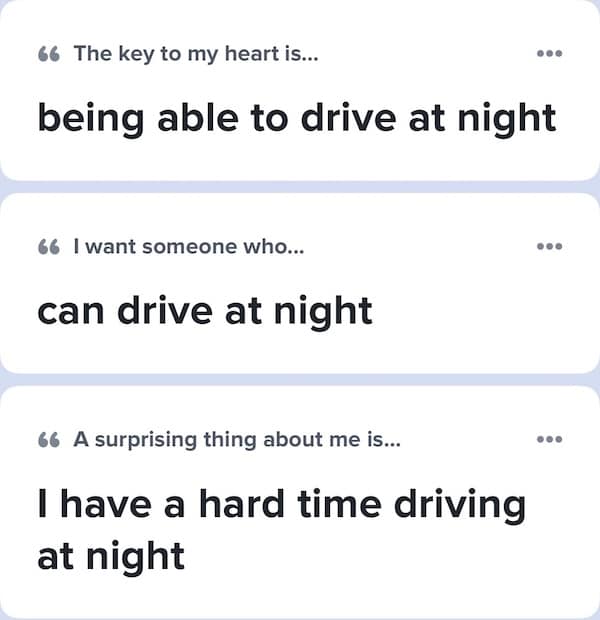Image resolution: width=600 pixels, height=620 pixels.
Task: Click the blue gap between the first and second cards
Action: tap(300, 186)
